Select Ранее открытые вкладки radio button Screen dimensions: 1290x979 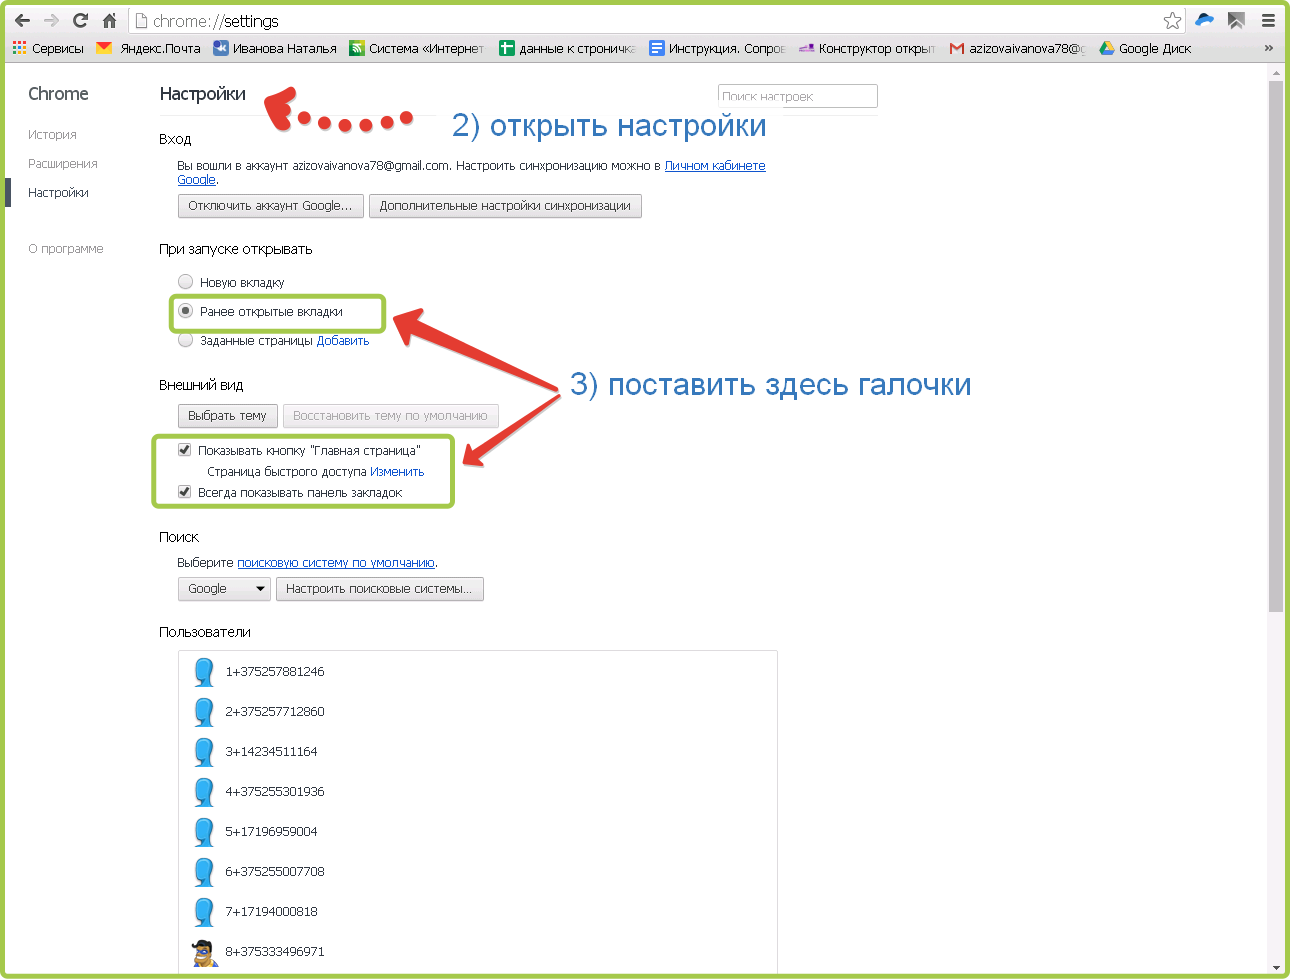click(x=185, y=311)
